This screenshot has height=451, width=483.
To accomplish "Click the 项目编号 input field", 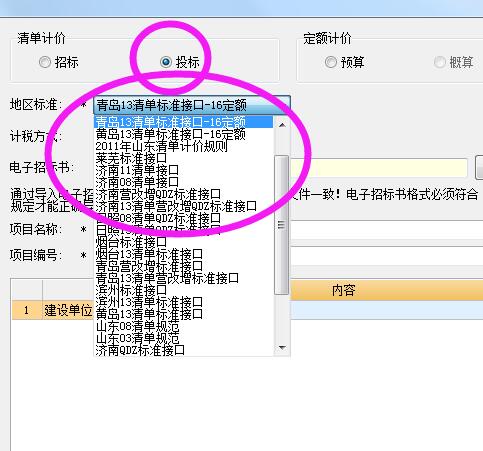I will pyautogui.click(x=387, y=256).
